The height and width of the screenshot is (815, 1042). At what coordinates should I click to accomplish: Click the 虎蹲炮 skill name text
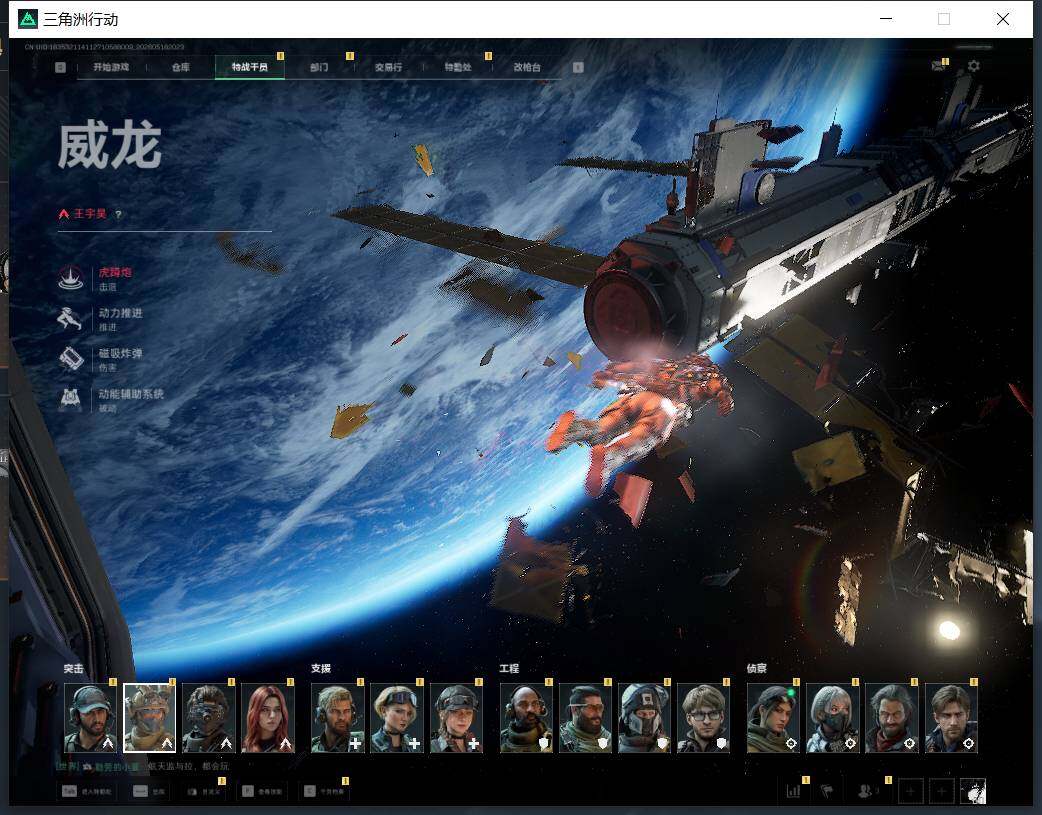click(115, 273)
